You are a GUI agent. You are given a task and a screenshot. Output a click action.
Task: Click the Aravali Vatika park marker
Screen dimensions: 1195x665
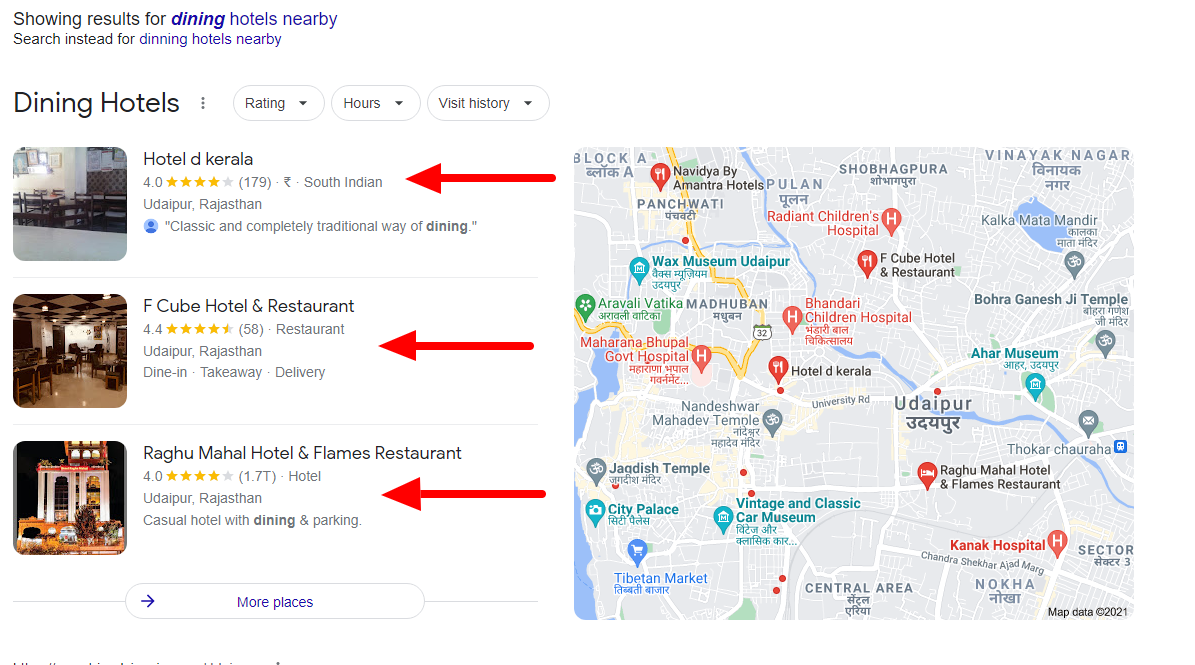[x=585, y=307]
